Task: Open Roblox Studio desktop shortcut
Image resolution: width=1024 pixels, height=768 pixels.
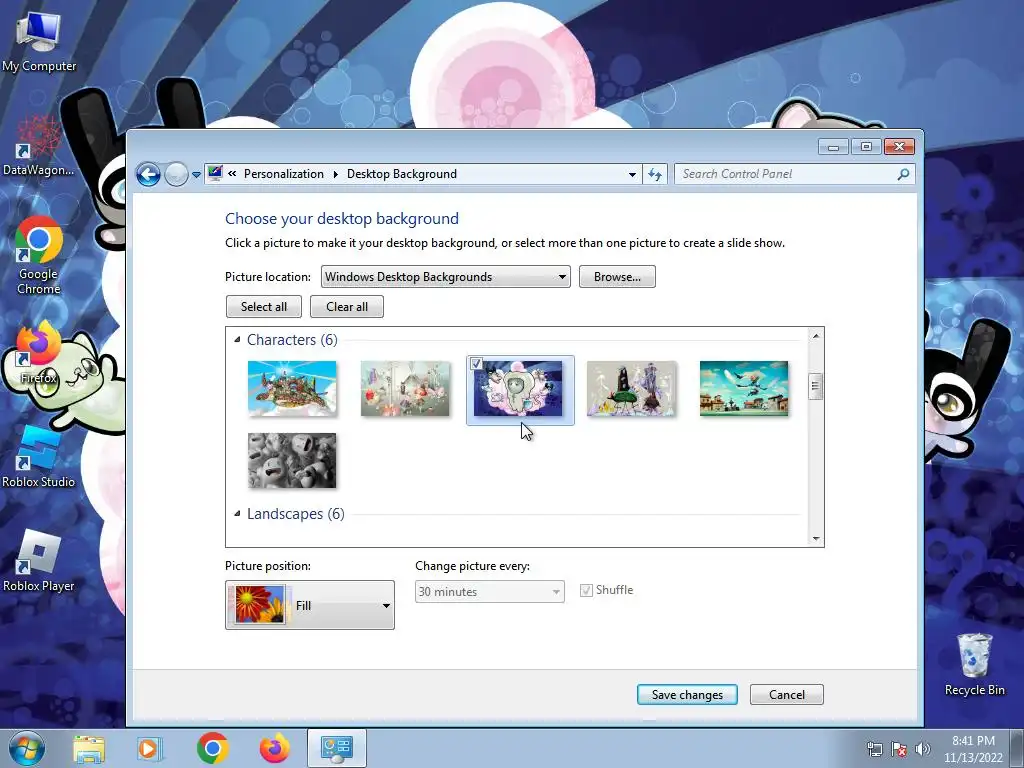Action: pos(39,456)
